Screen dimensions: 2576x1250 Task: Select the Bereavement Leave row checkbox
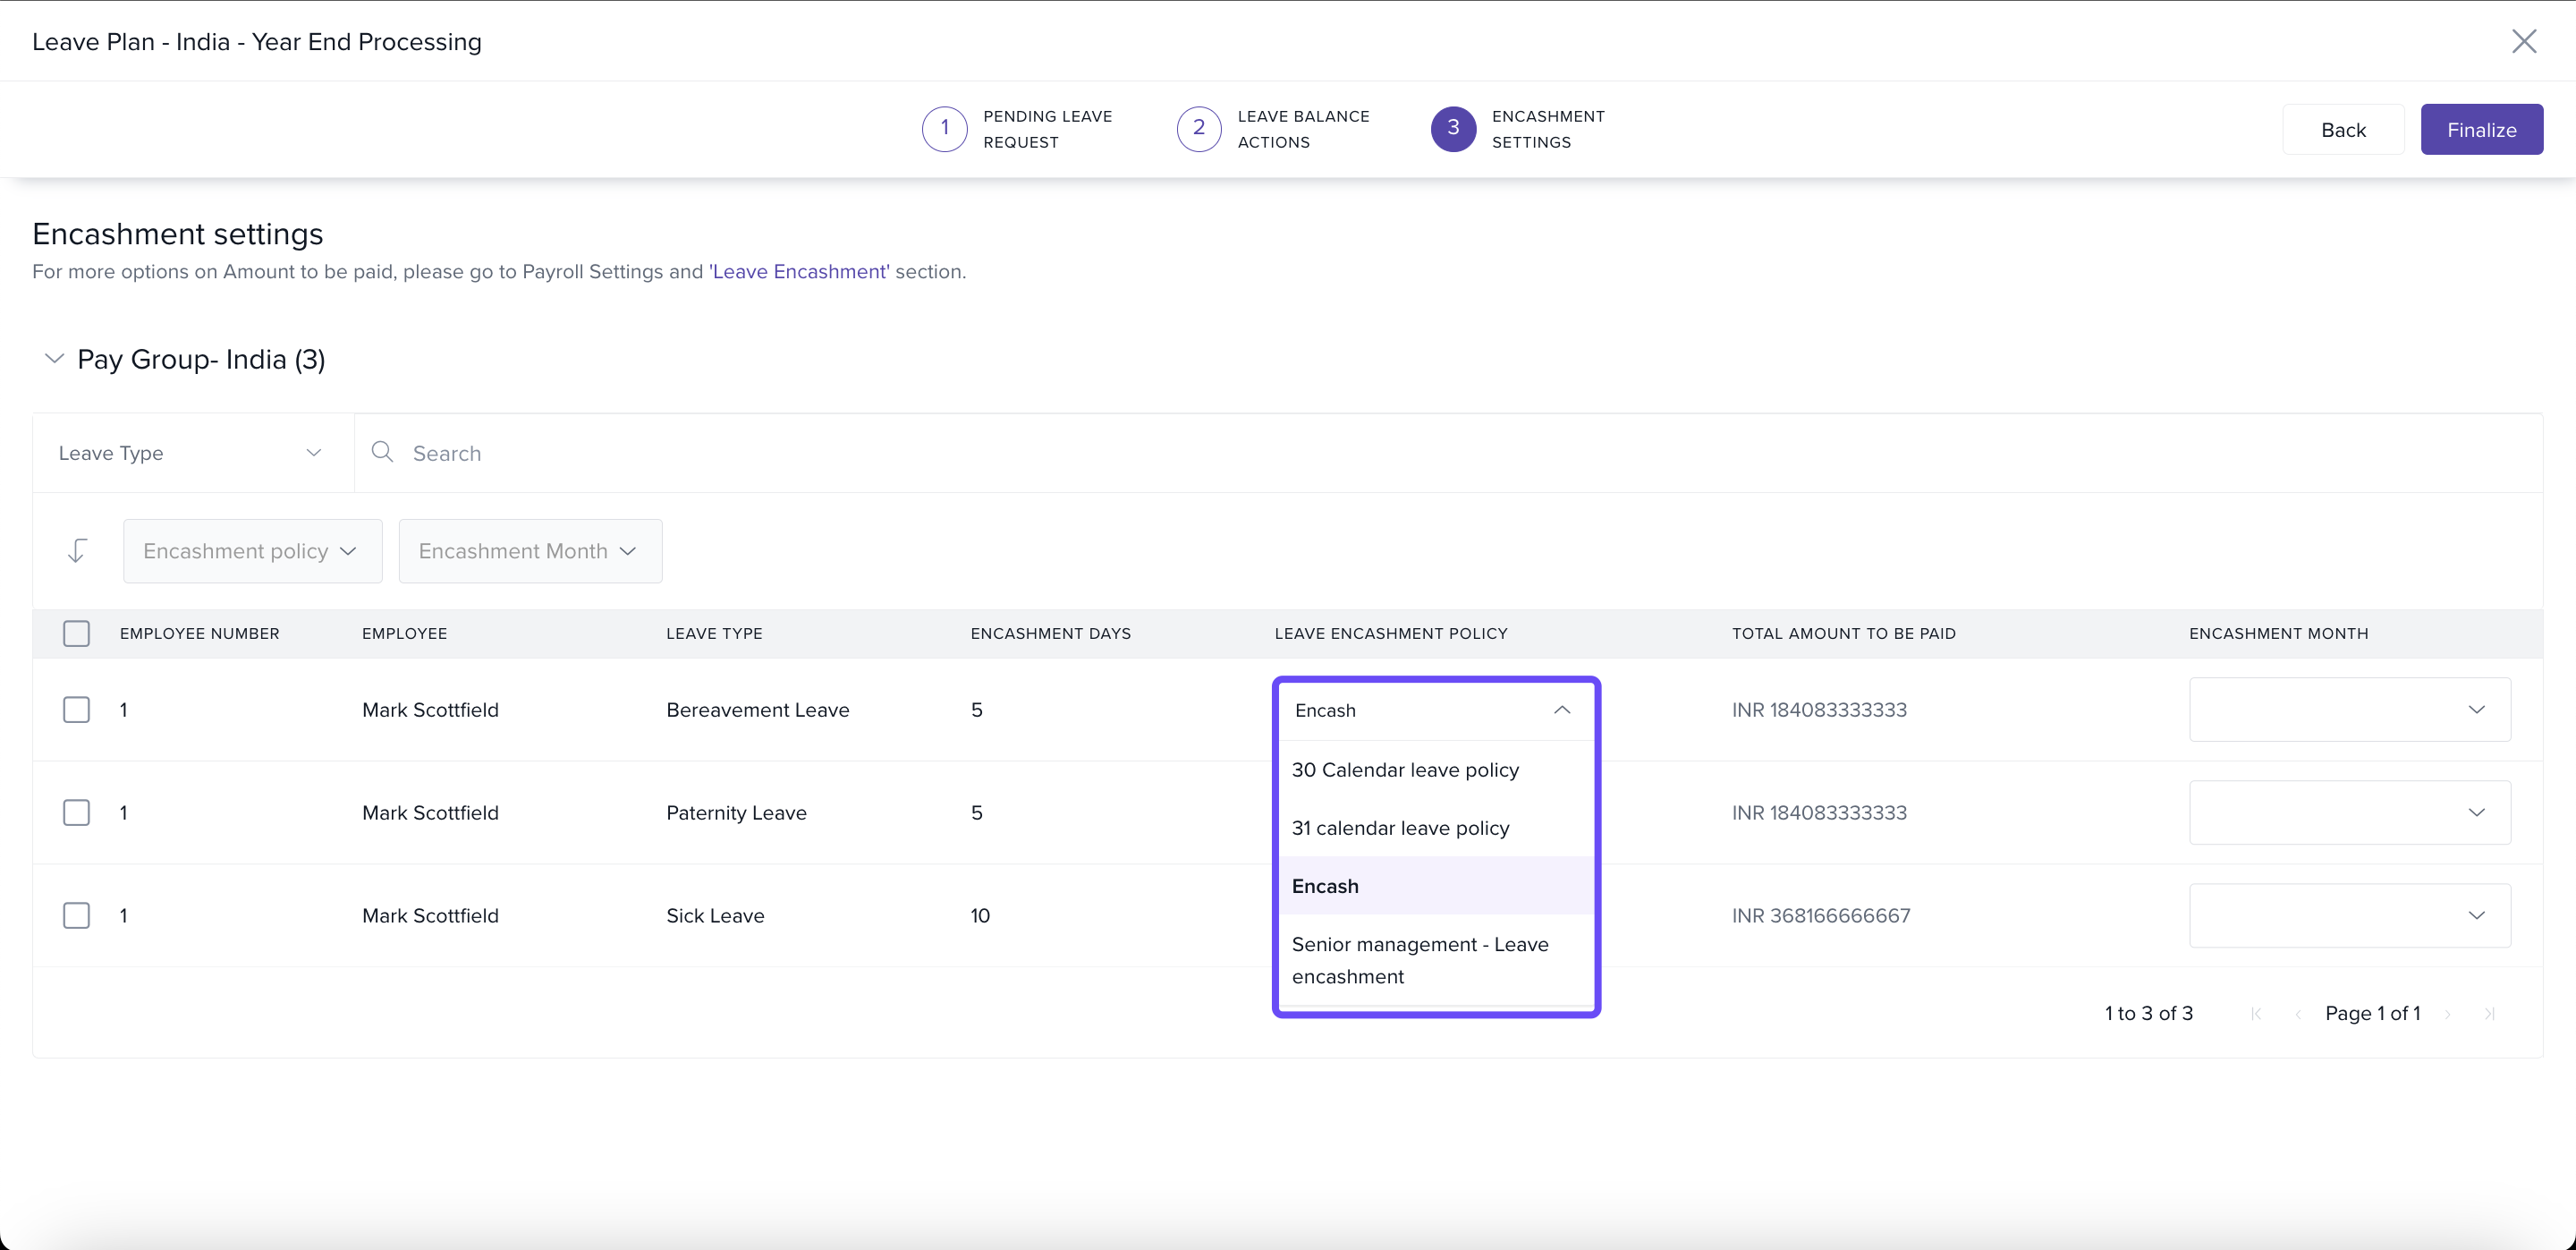(x=77, y=710)
